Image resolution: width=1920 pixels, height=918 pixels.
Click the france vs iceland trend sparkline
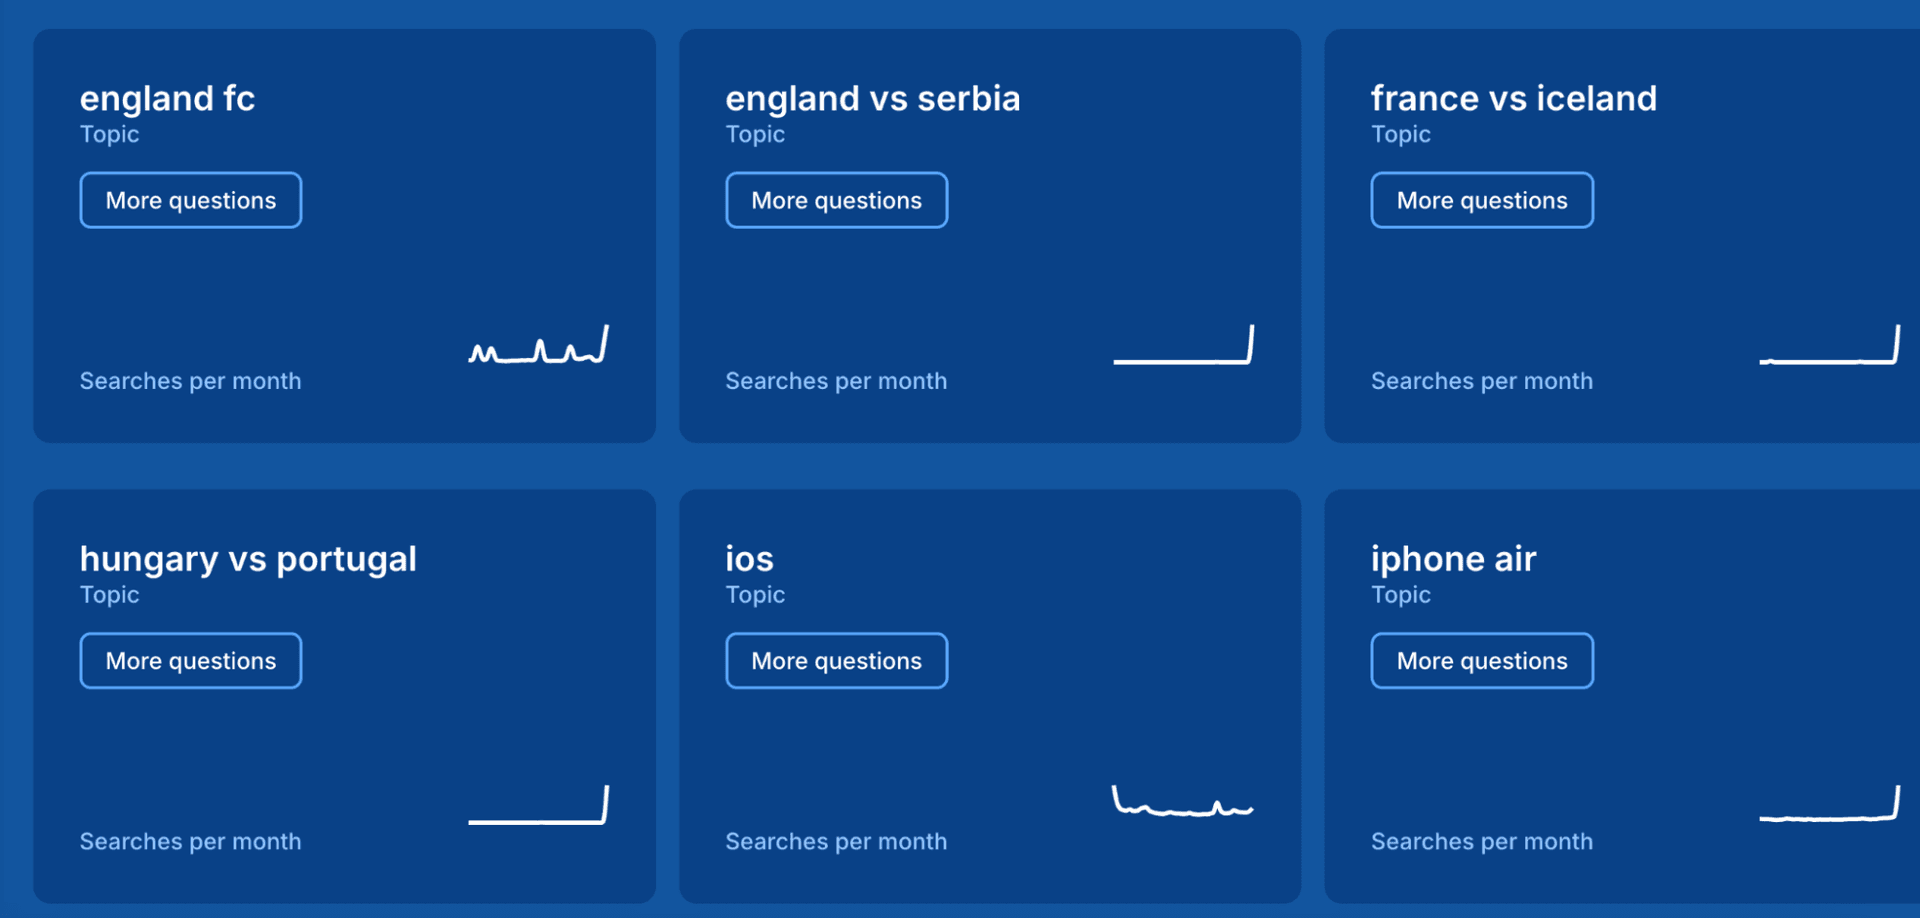(x=1829, y=346)
